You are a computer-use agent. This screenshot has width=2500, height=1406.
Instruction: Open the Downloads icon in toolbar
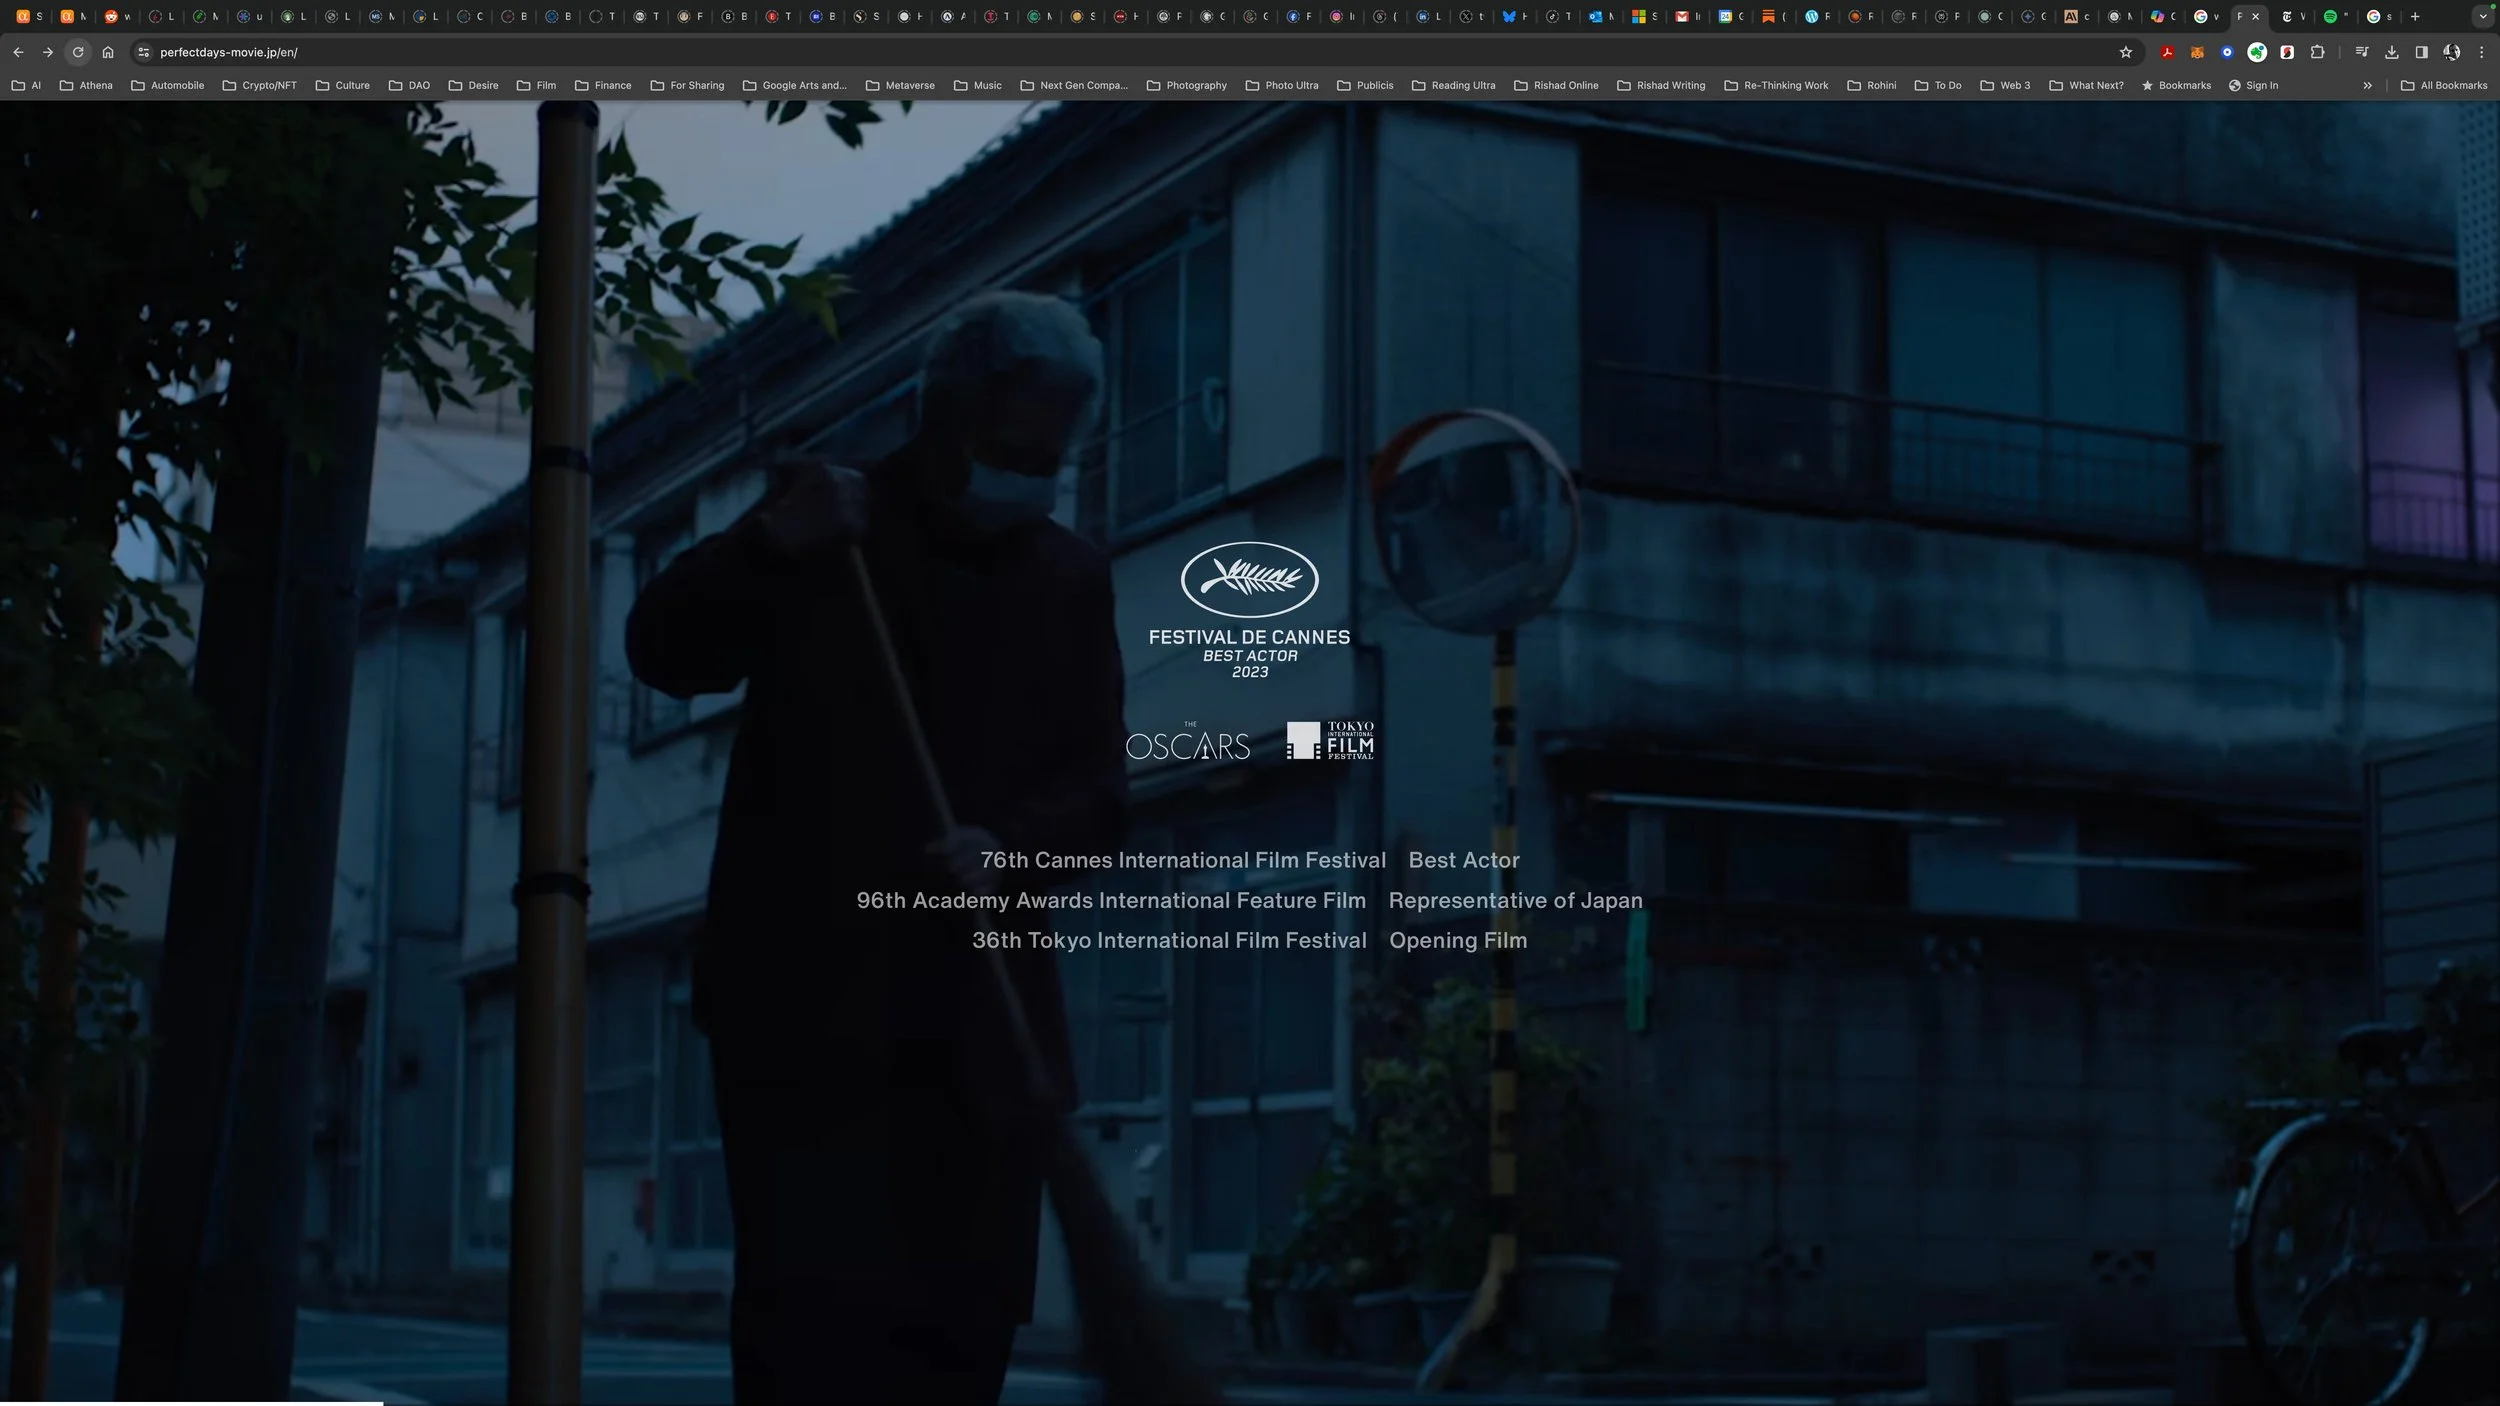pos(2392,52)
